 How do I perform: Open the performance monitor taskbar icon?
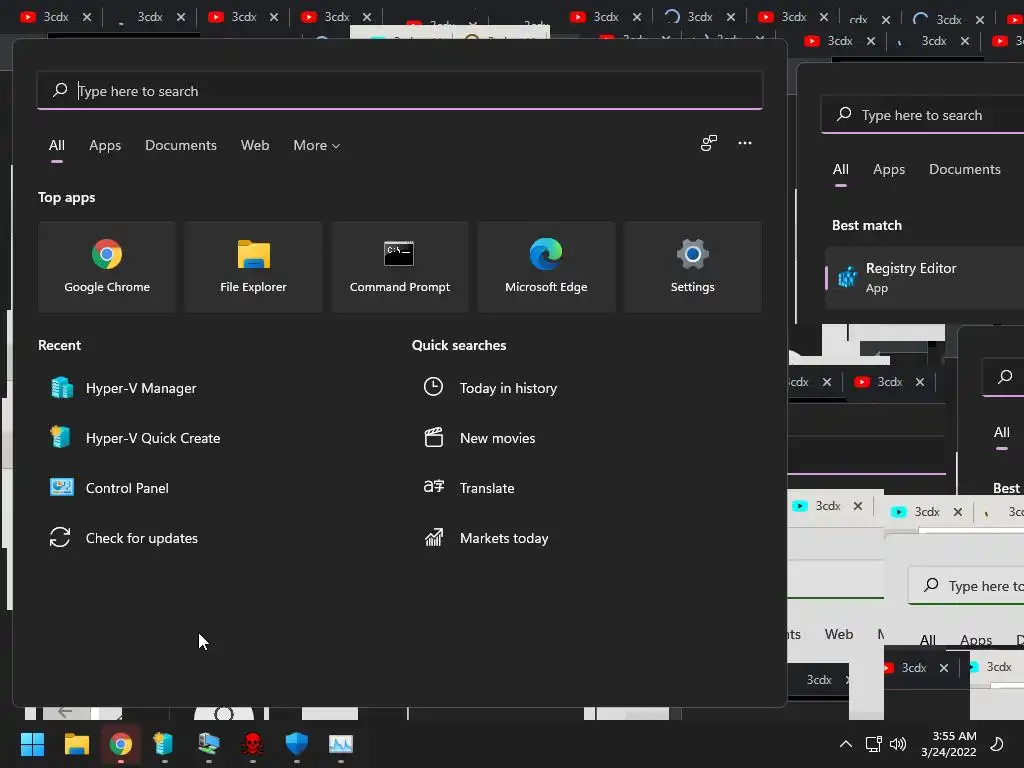pyautogui.click(x=341, y=744)
